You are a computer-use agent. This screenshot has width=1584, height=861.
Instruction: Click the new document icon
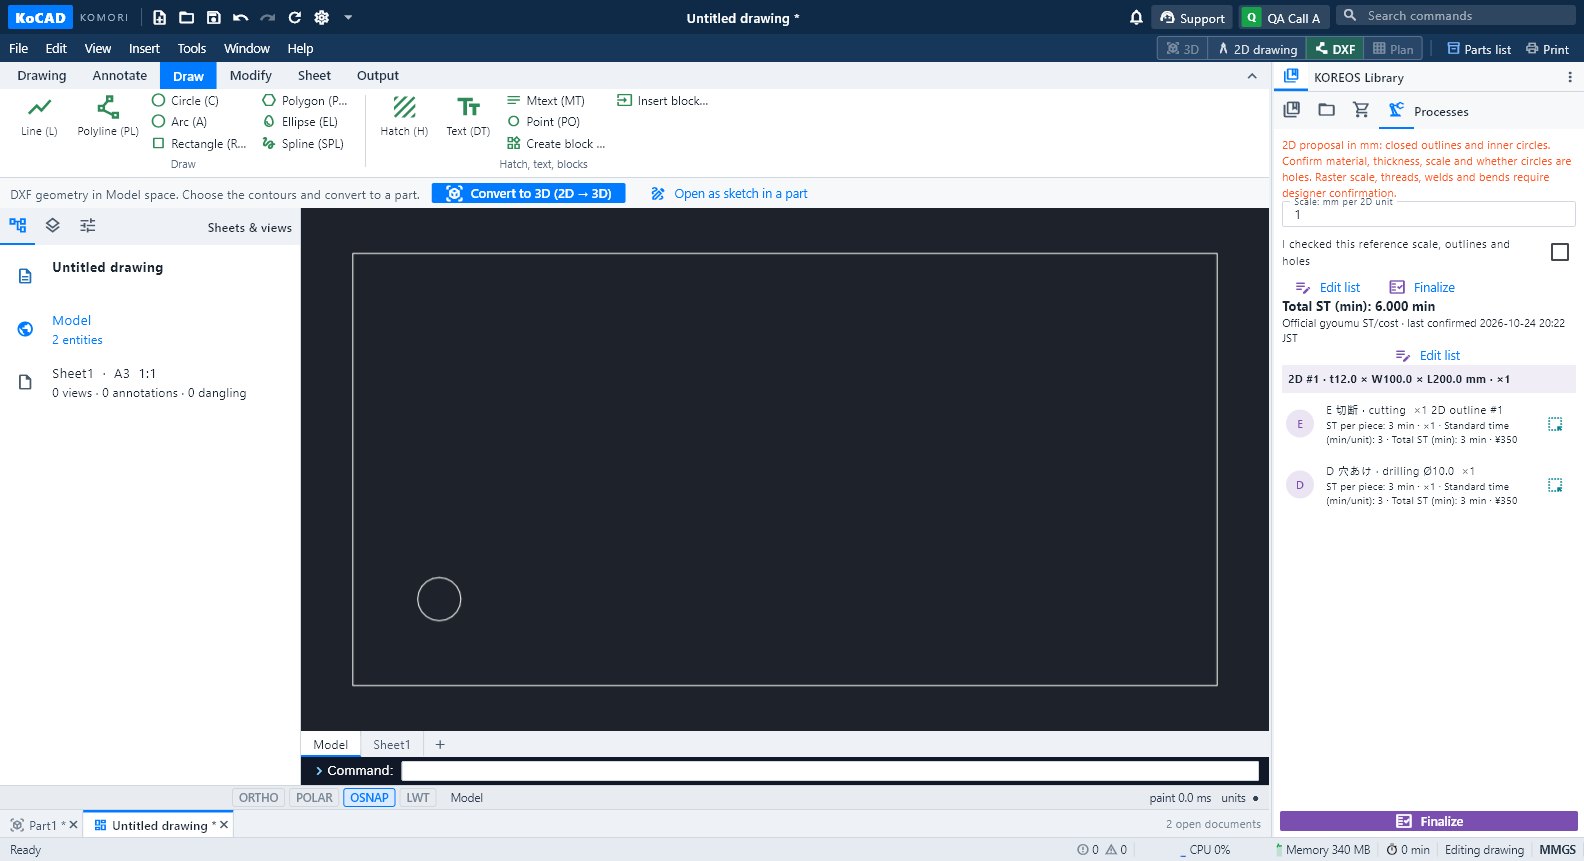point(159,17)
